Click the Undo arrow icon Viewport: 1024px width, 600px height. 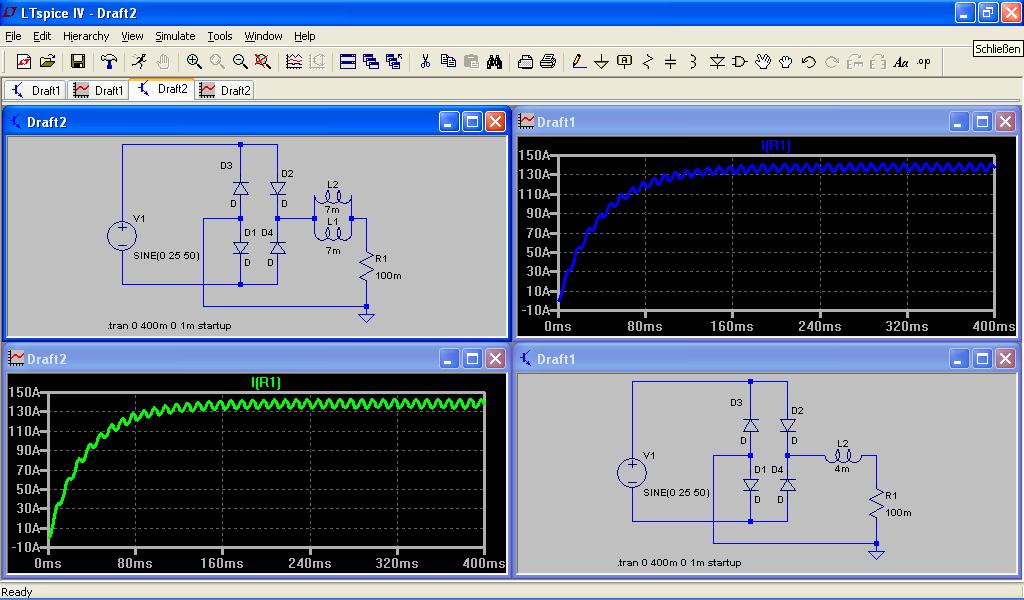pyautogui.click(x=809, y=62)
